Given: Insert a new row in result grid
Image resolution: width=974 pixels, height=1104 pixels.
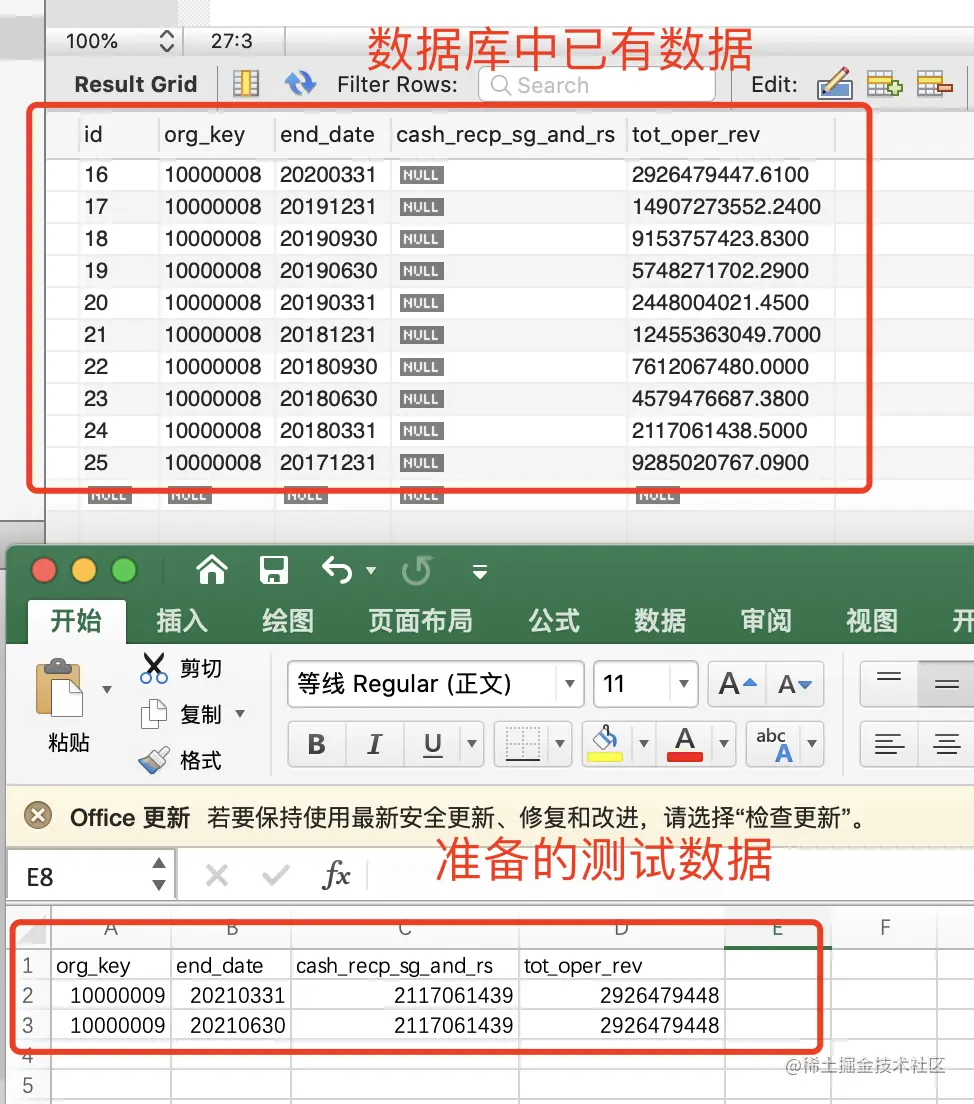Looking at the screenshot, I should [x=885, y=84].
